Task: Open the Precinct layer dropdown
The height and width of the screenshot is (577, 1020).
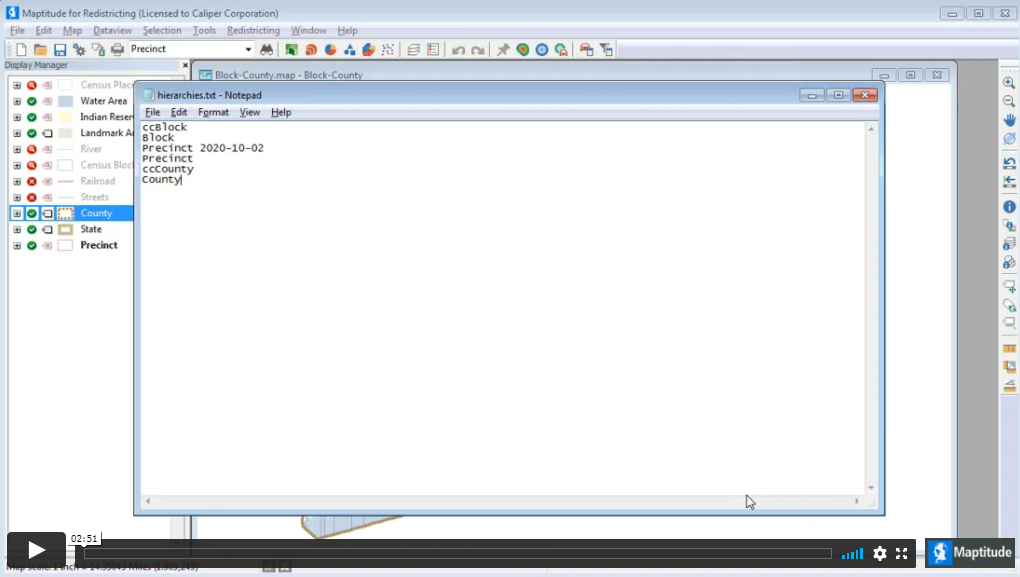Action: coord(249,49)
